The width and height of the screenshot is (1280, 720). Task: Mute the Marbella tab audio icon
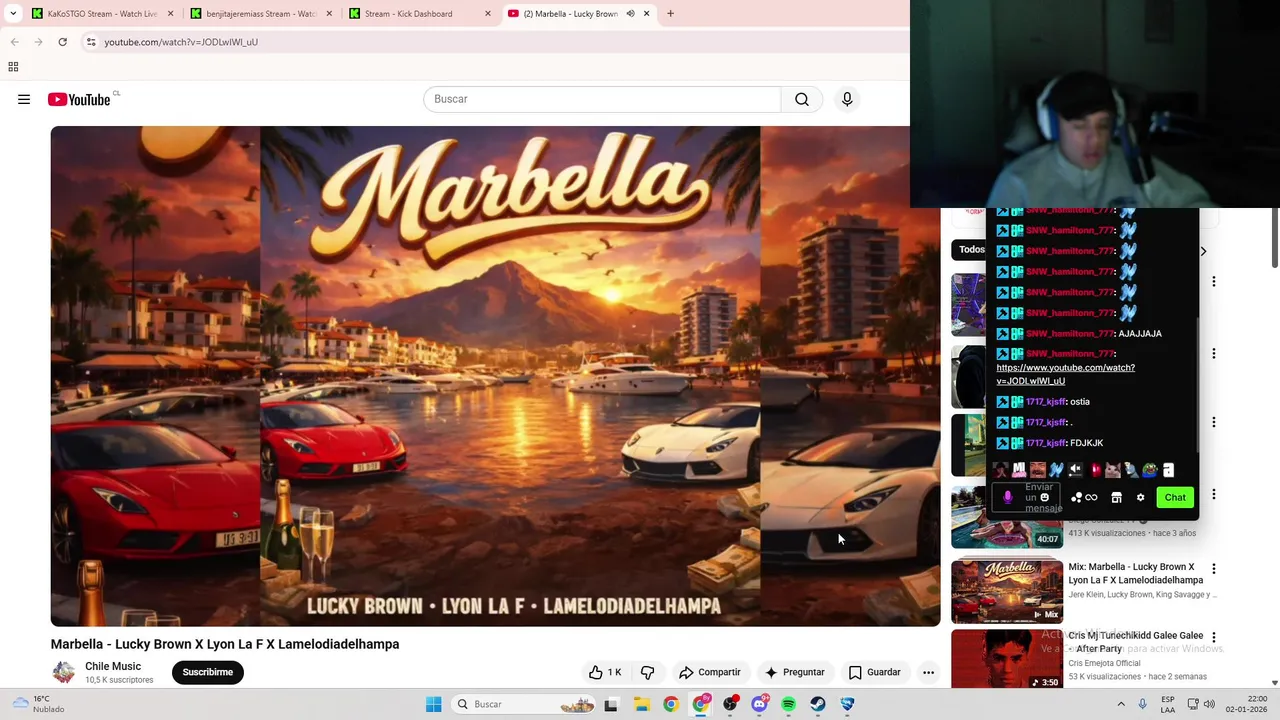[x=630, y=14]
